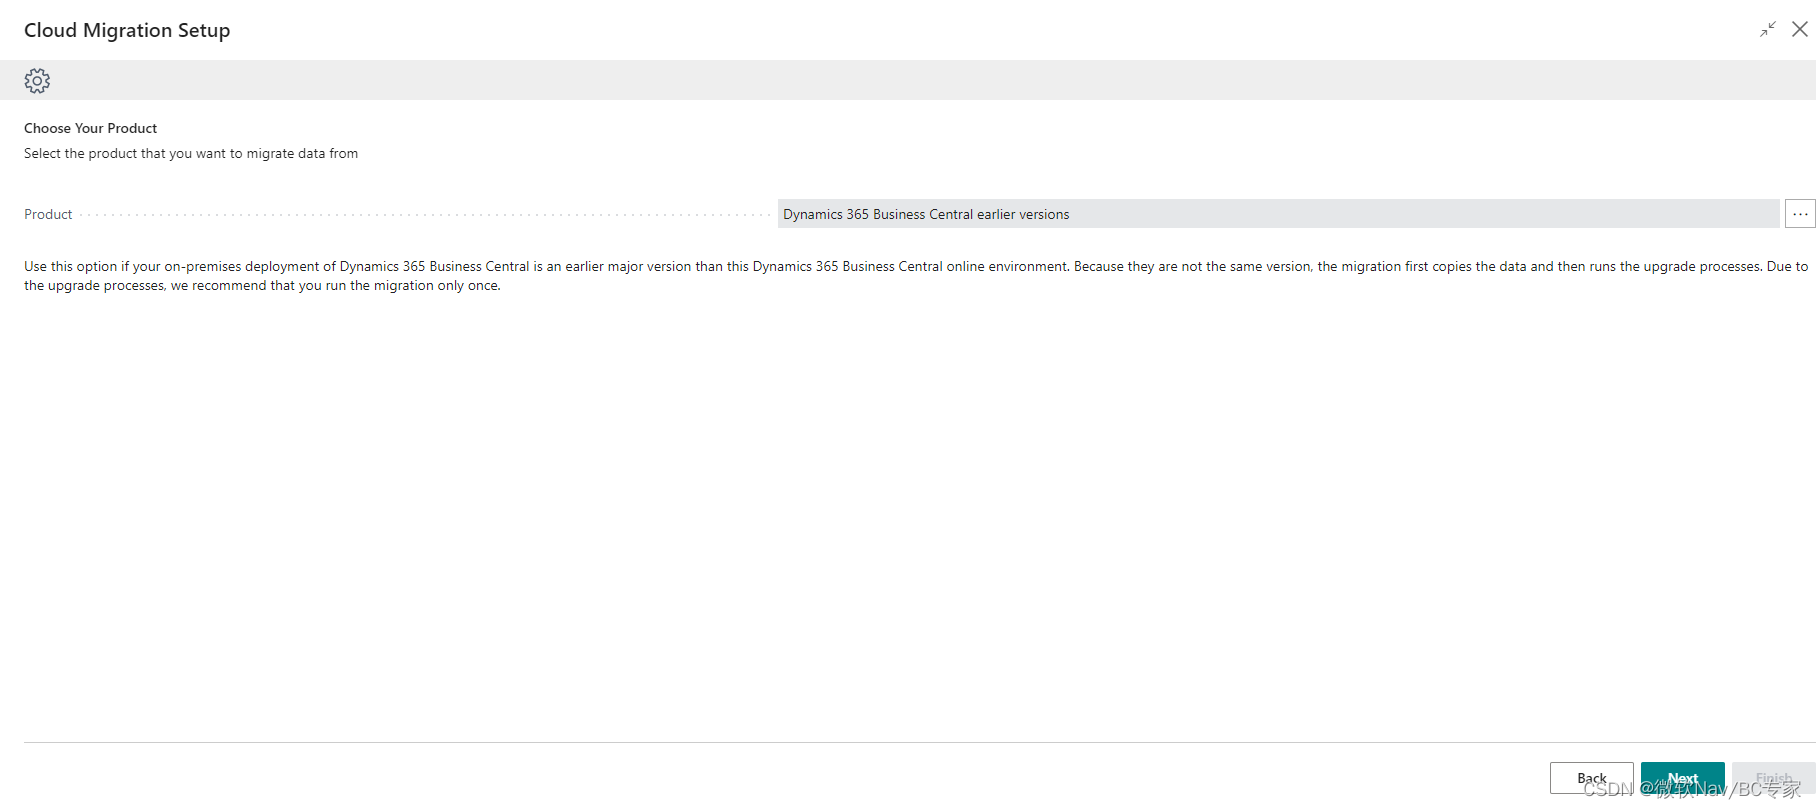Click the 'Use this option' description paragraph
Viewport: 1816px width, 809px height.
(916, 276)
